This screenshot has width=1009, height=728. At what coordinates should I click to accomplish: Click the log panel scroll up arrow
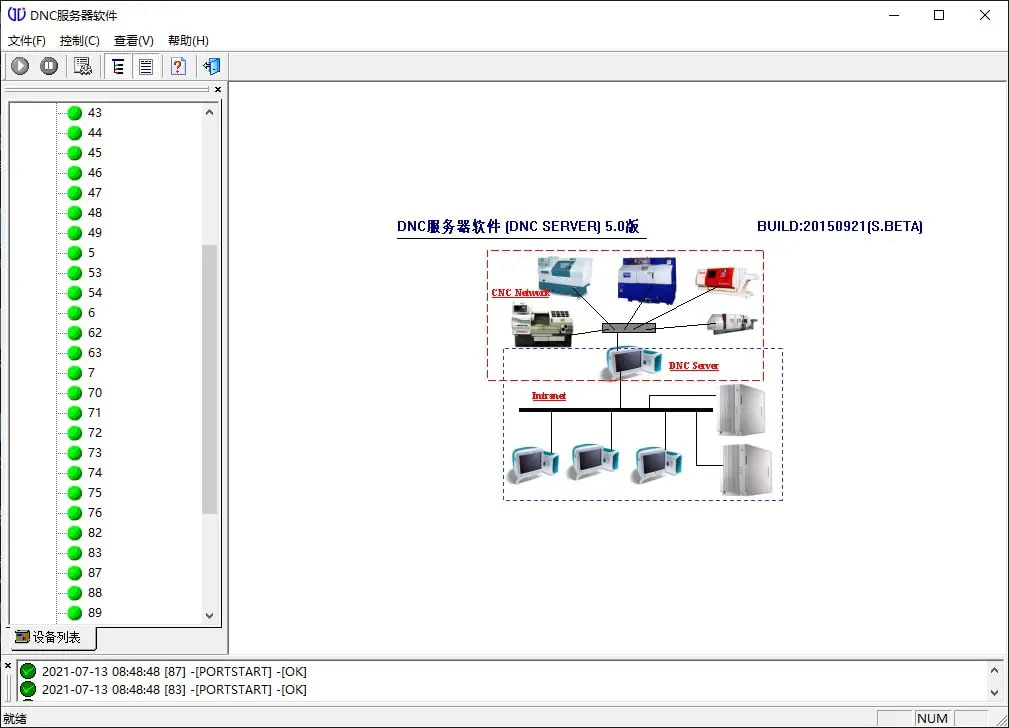tap(994, 671)
